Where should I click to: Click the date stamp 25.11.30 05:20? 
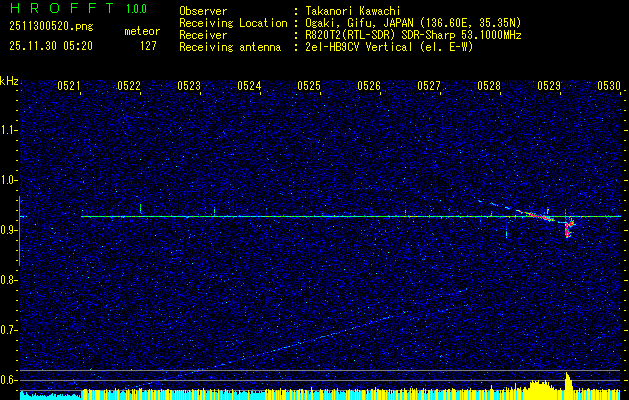51,46
